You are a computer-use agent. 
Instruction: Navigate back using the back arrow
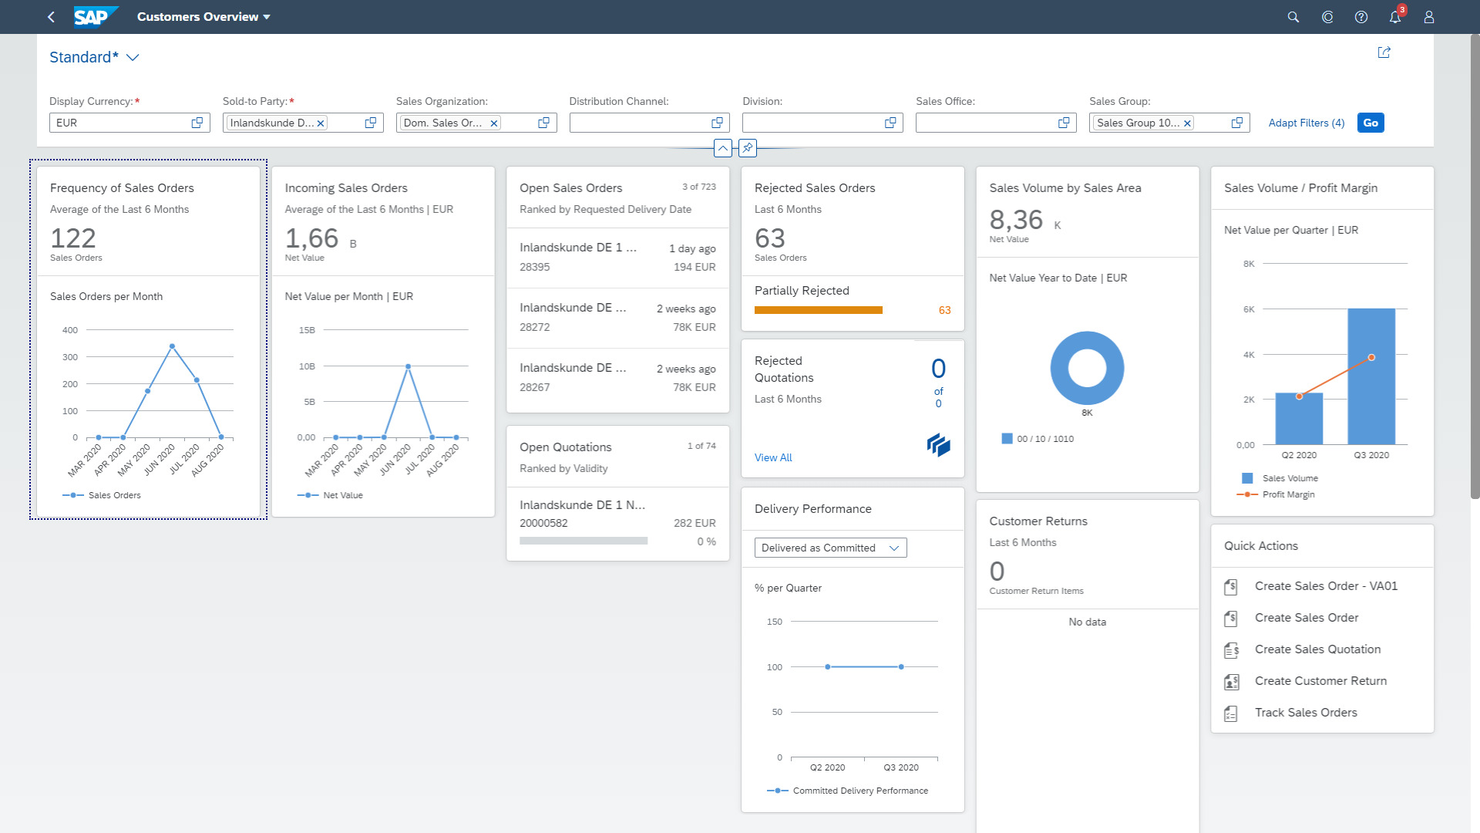click(50, 17)
